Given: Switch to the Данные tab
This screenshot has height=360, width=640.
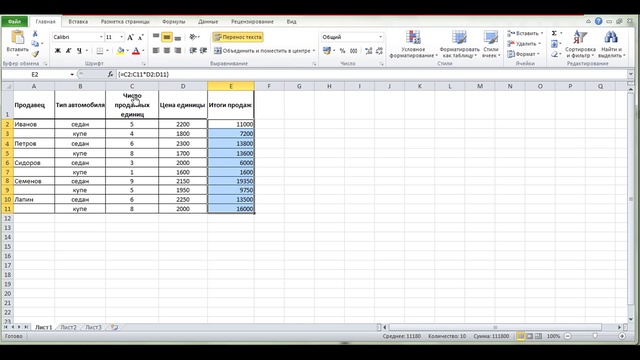Looking at the screenshot, I should (x=208, y=21).
